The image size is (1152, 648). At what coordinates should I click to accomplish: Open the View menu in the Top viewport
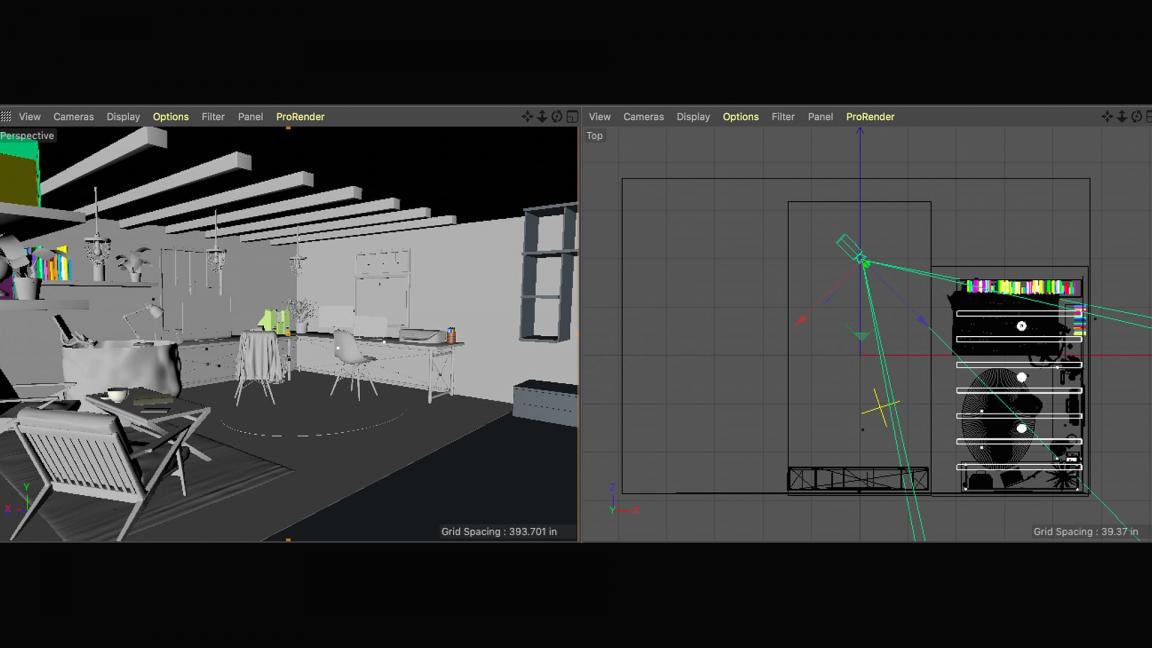tap(600, 117)
